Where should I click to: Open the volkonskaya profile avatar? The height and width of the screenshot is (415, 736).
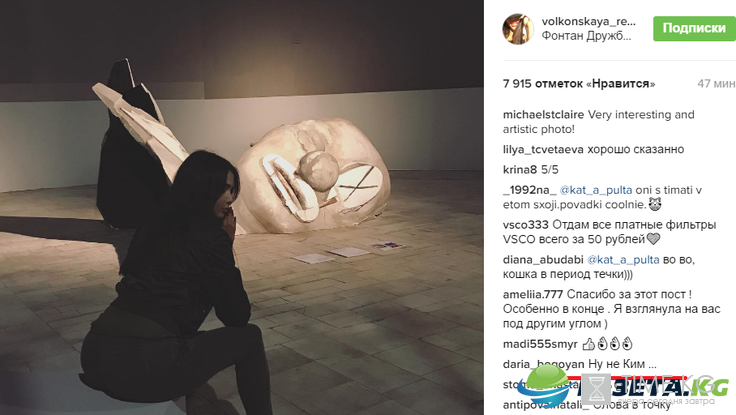(x=518, y=29)
